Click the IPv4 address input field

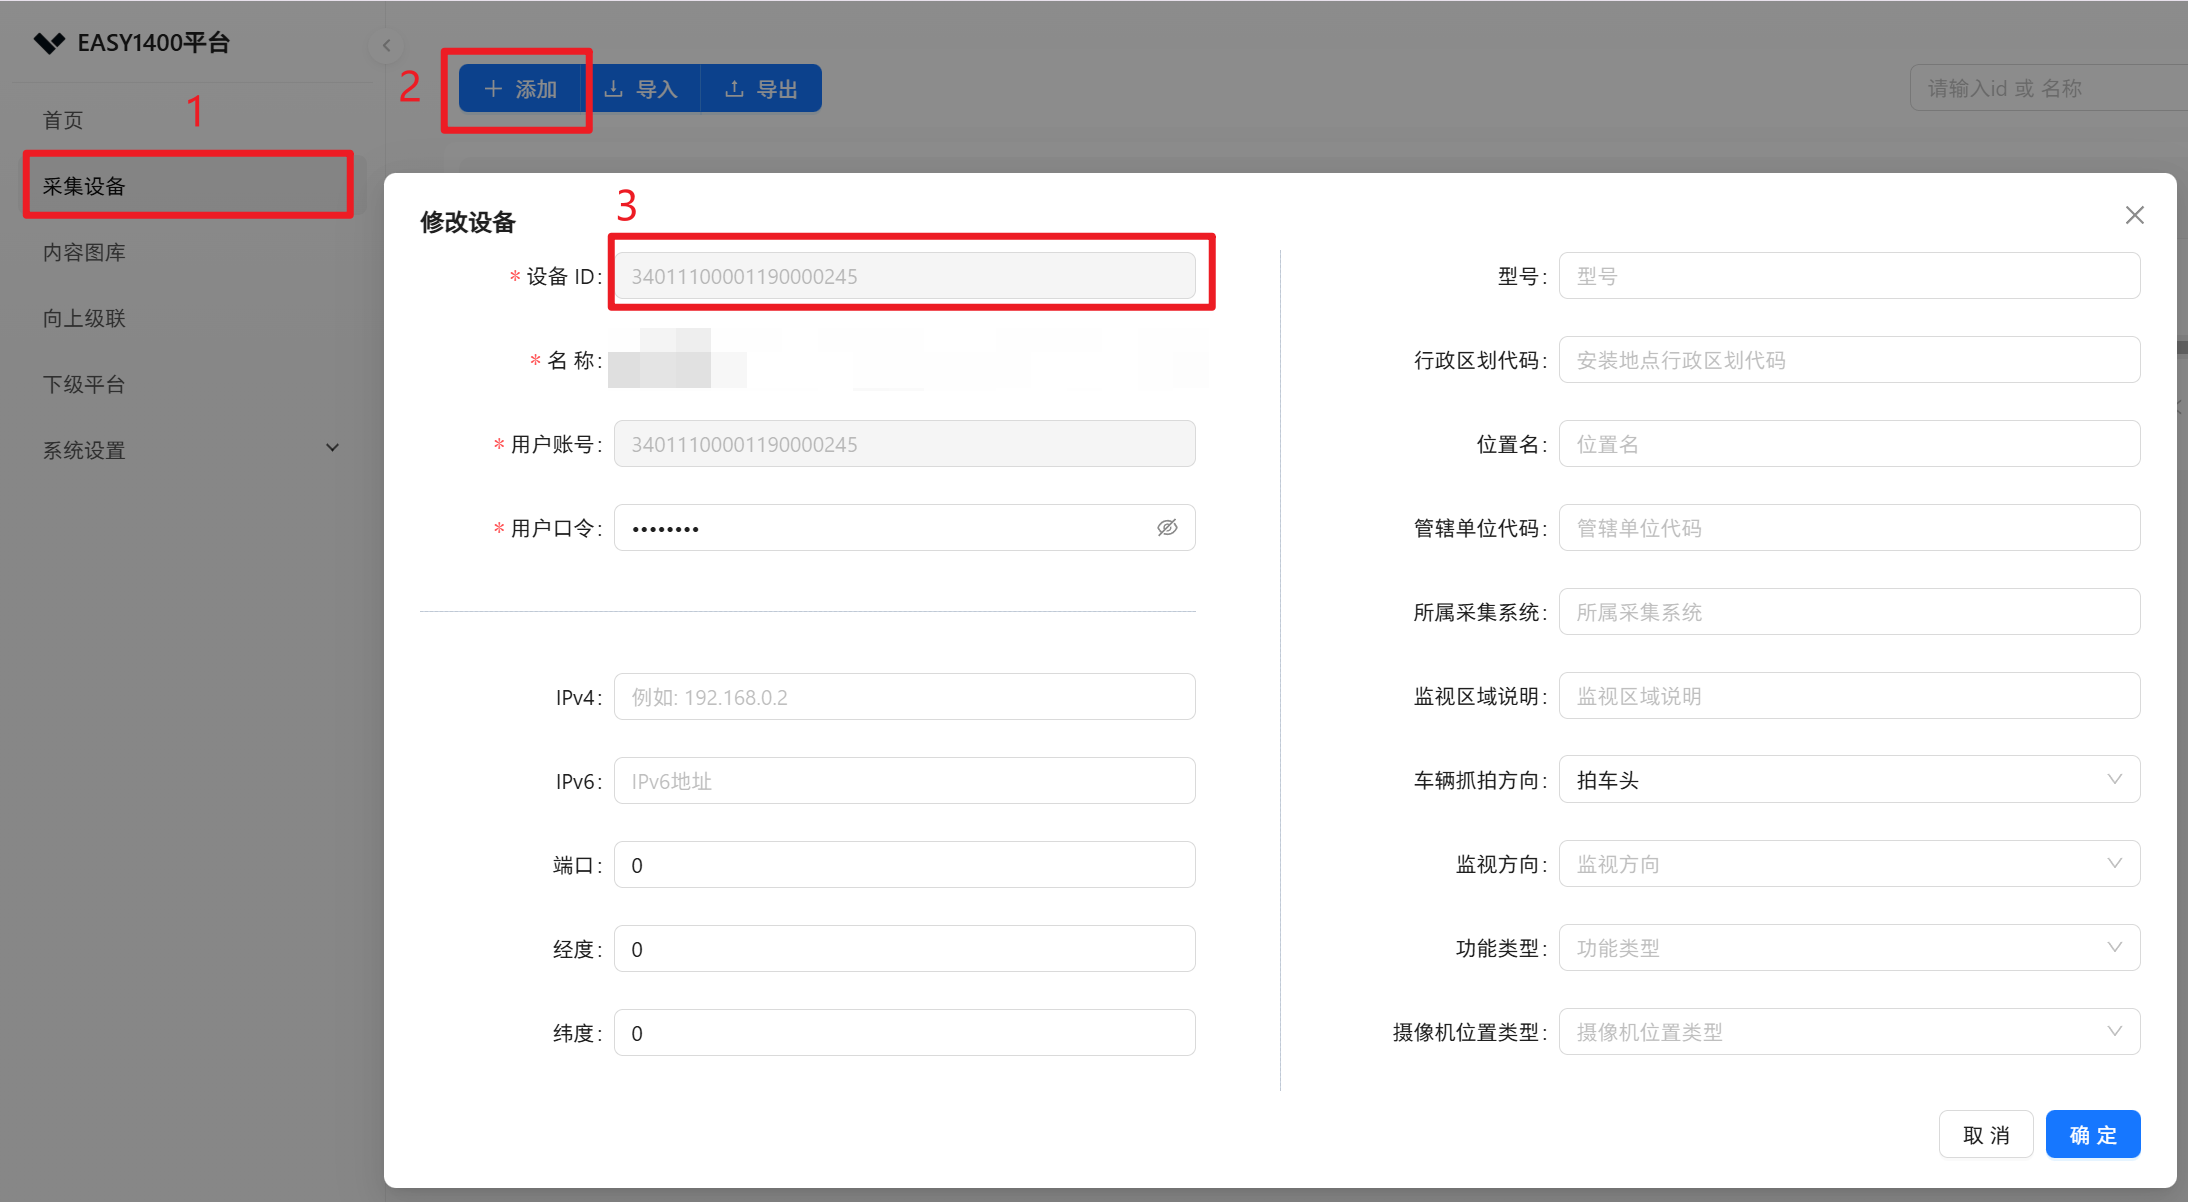click(x=904, y=697)
